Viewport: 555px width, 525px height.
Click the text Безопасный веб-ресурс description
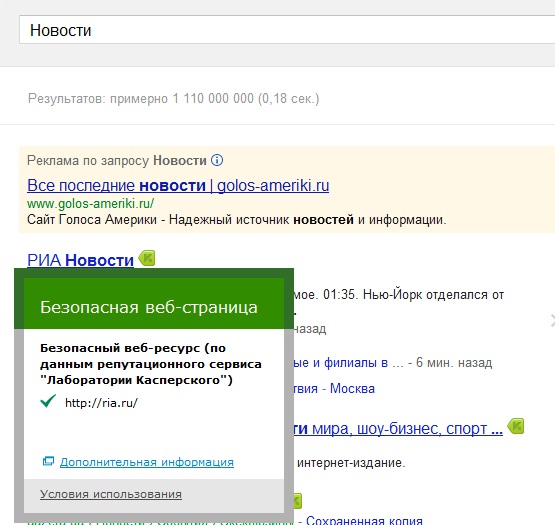point(151,364)
